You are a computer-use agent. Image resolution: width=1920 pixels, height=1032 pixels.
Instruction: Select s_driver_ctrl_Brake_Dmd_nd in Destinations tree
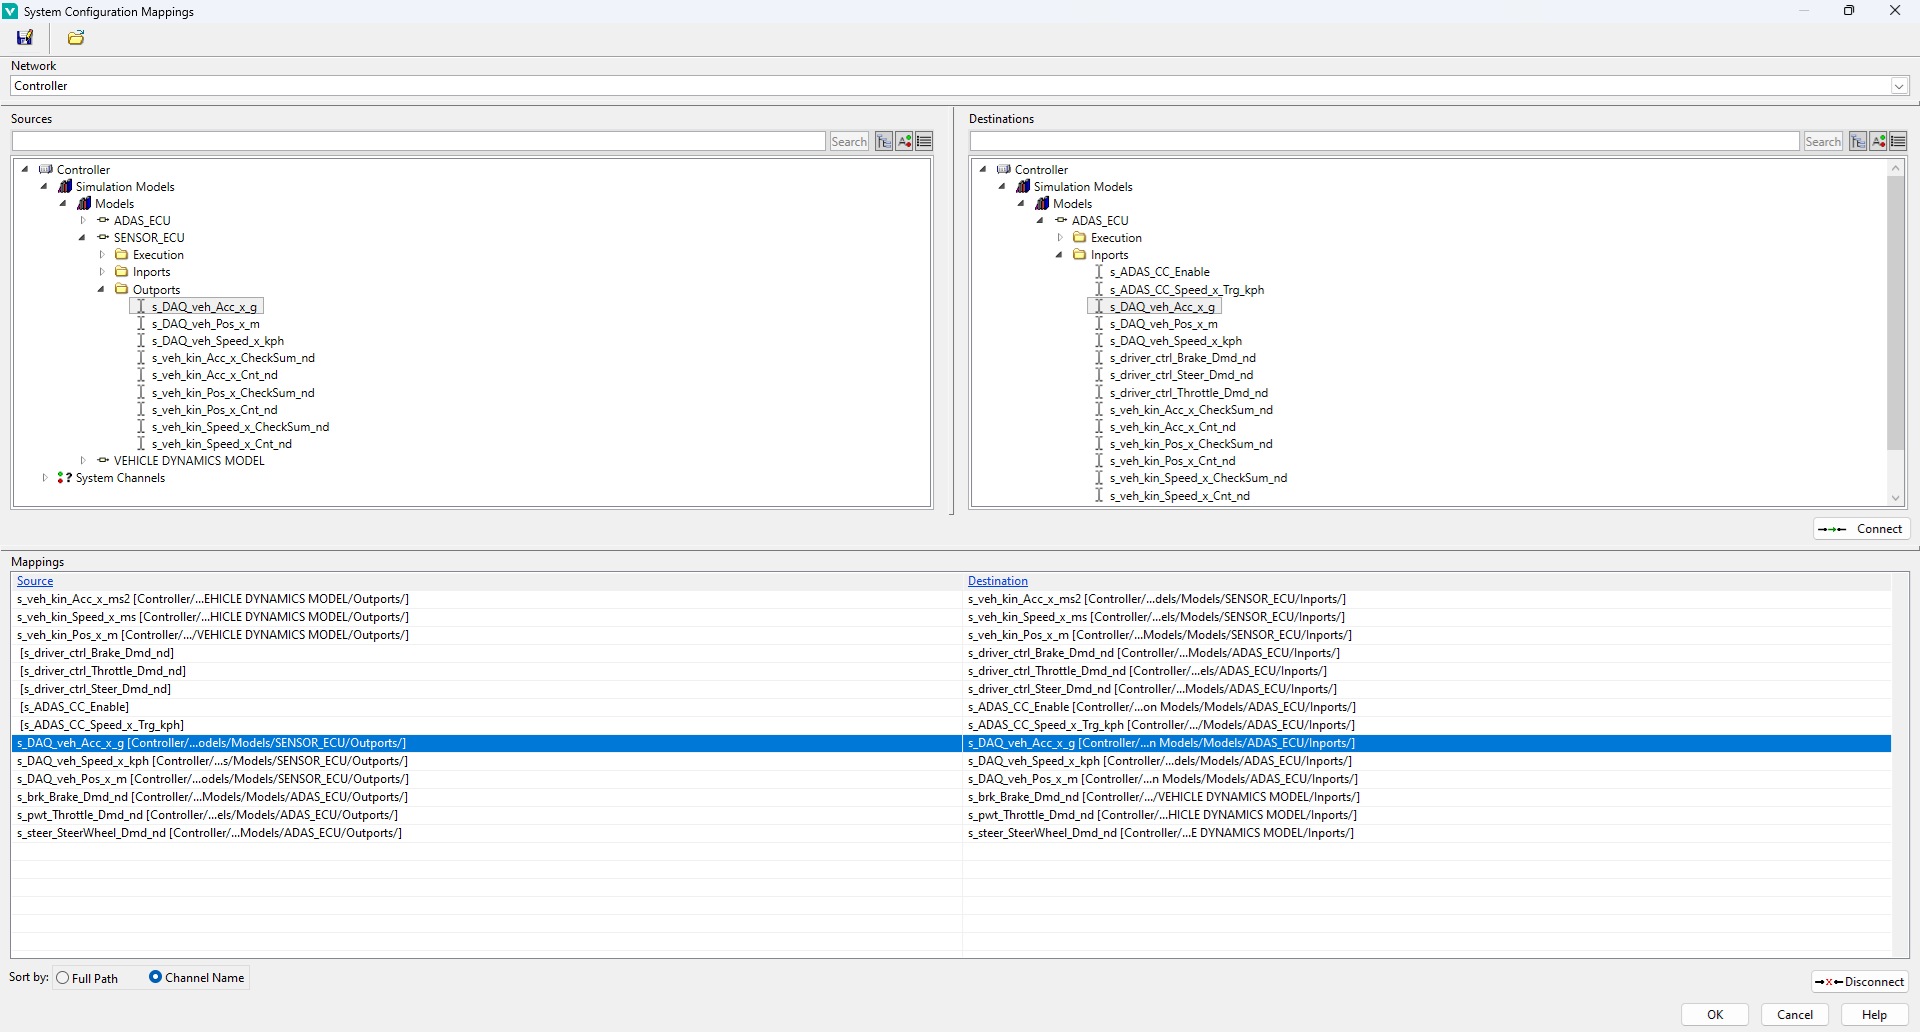coord(1182,358)
